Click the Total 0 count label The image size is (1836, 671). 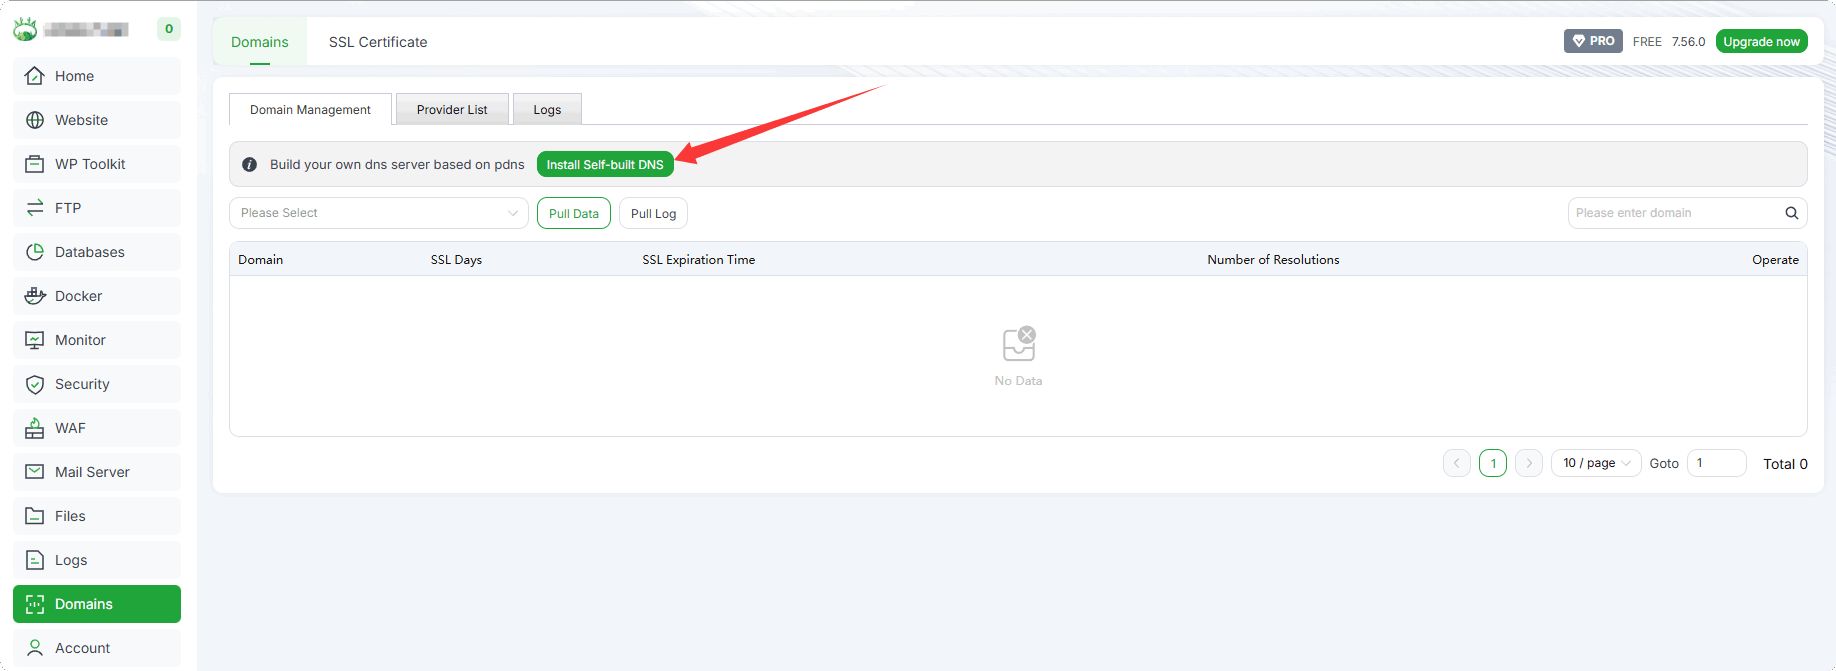(1785, 464)
